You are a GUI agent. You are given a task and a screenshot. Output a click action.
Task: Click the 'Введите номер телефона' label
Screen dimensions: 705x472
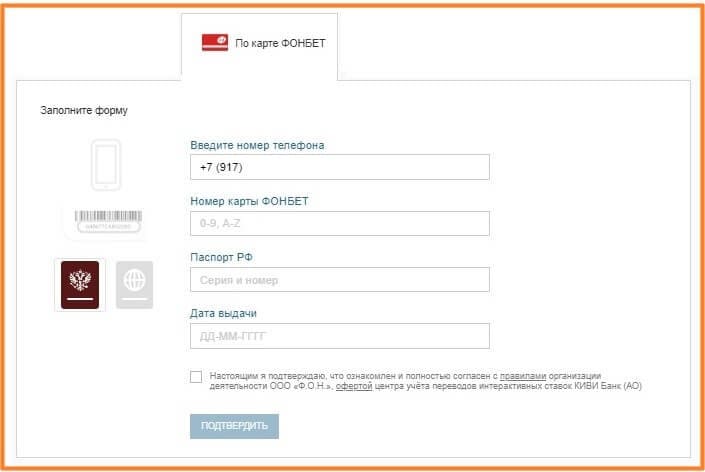coord(257,145)
